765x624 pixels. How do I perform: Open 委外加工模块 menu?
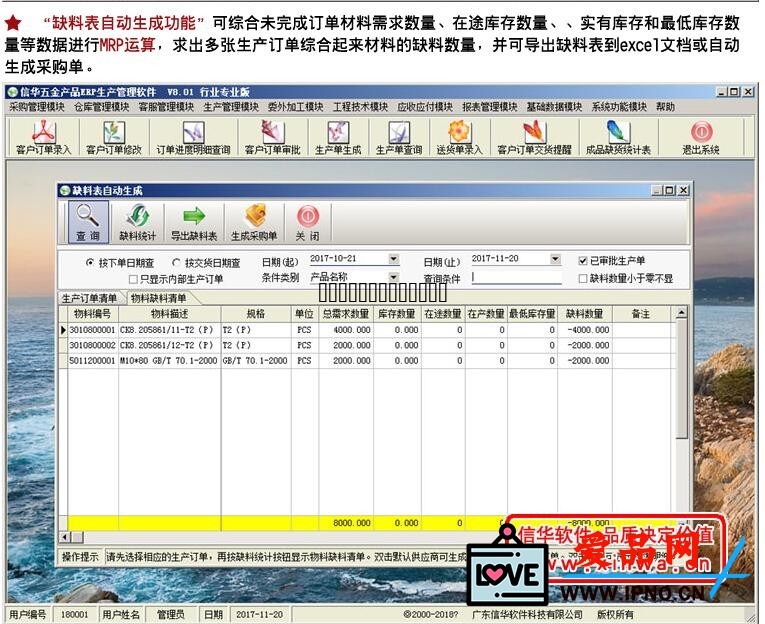pyautogui.click(x=295, y=107)
